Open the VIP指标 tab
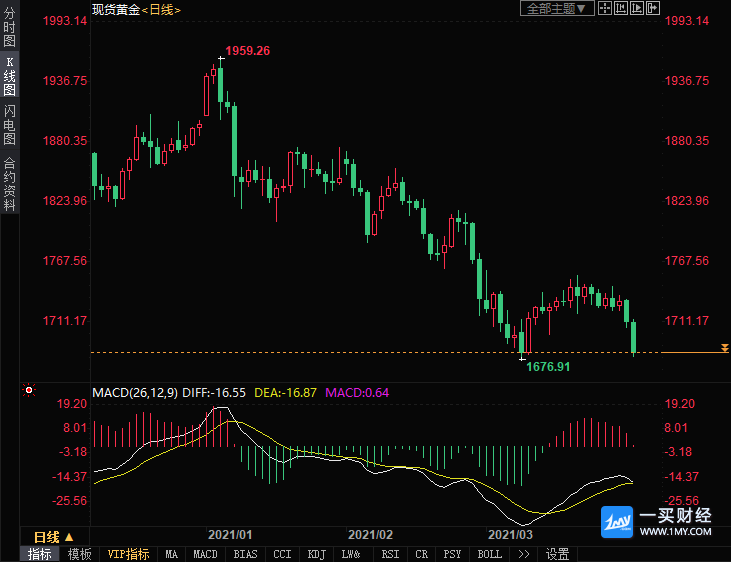 pyautogui.click(x=128, y=554)
